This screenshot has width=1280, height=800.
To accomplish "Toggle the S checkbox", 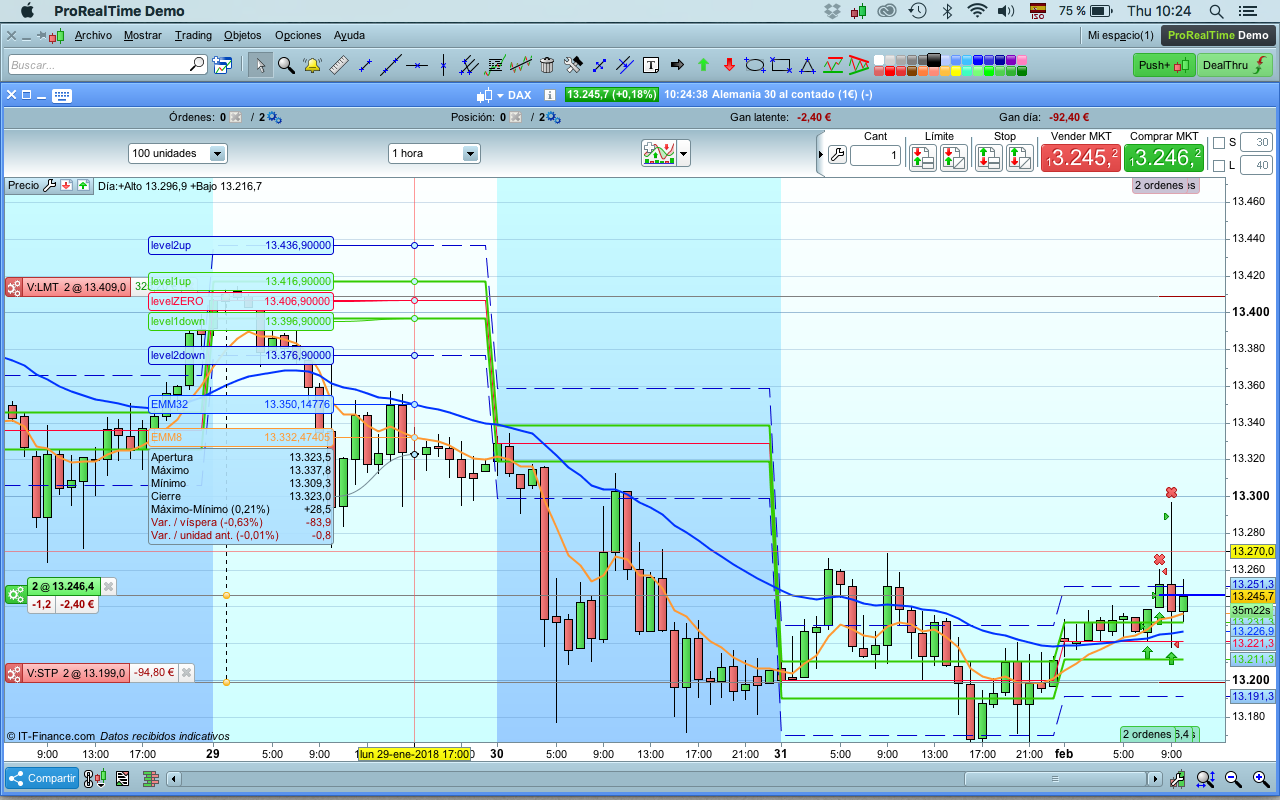I will [x=1218, y=142].
